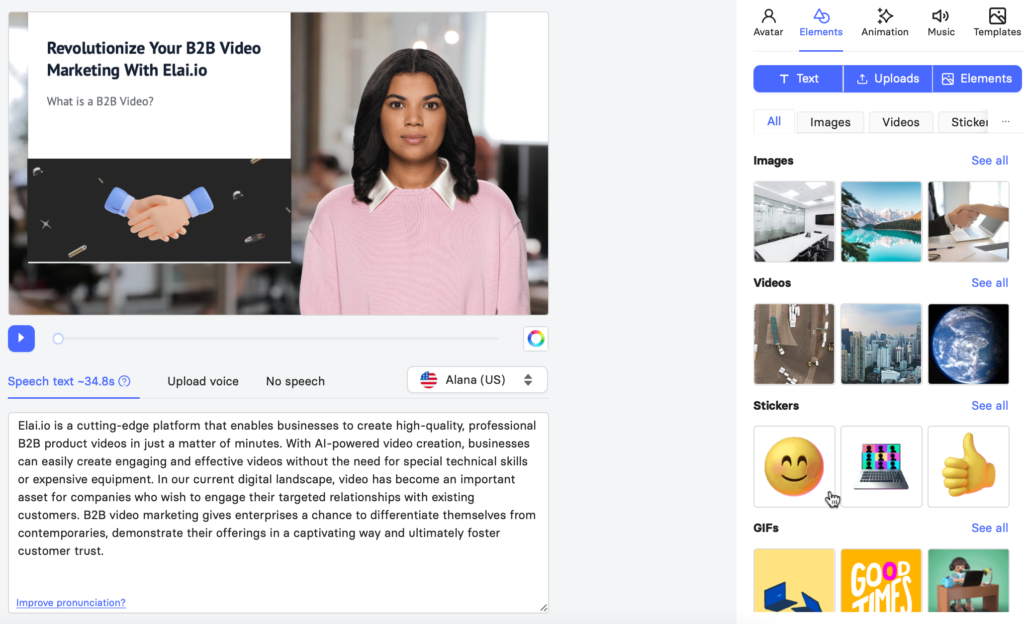
Task: Click the speech duration help icon
Action: (124, 381)
